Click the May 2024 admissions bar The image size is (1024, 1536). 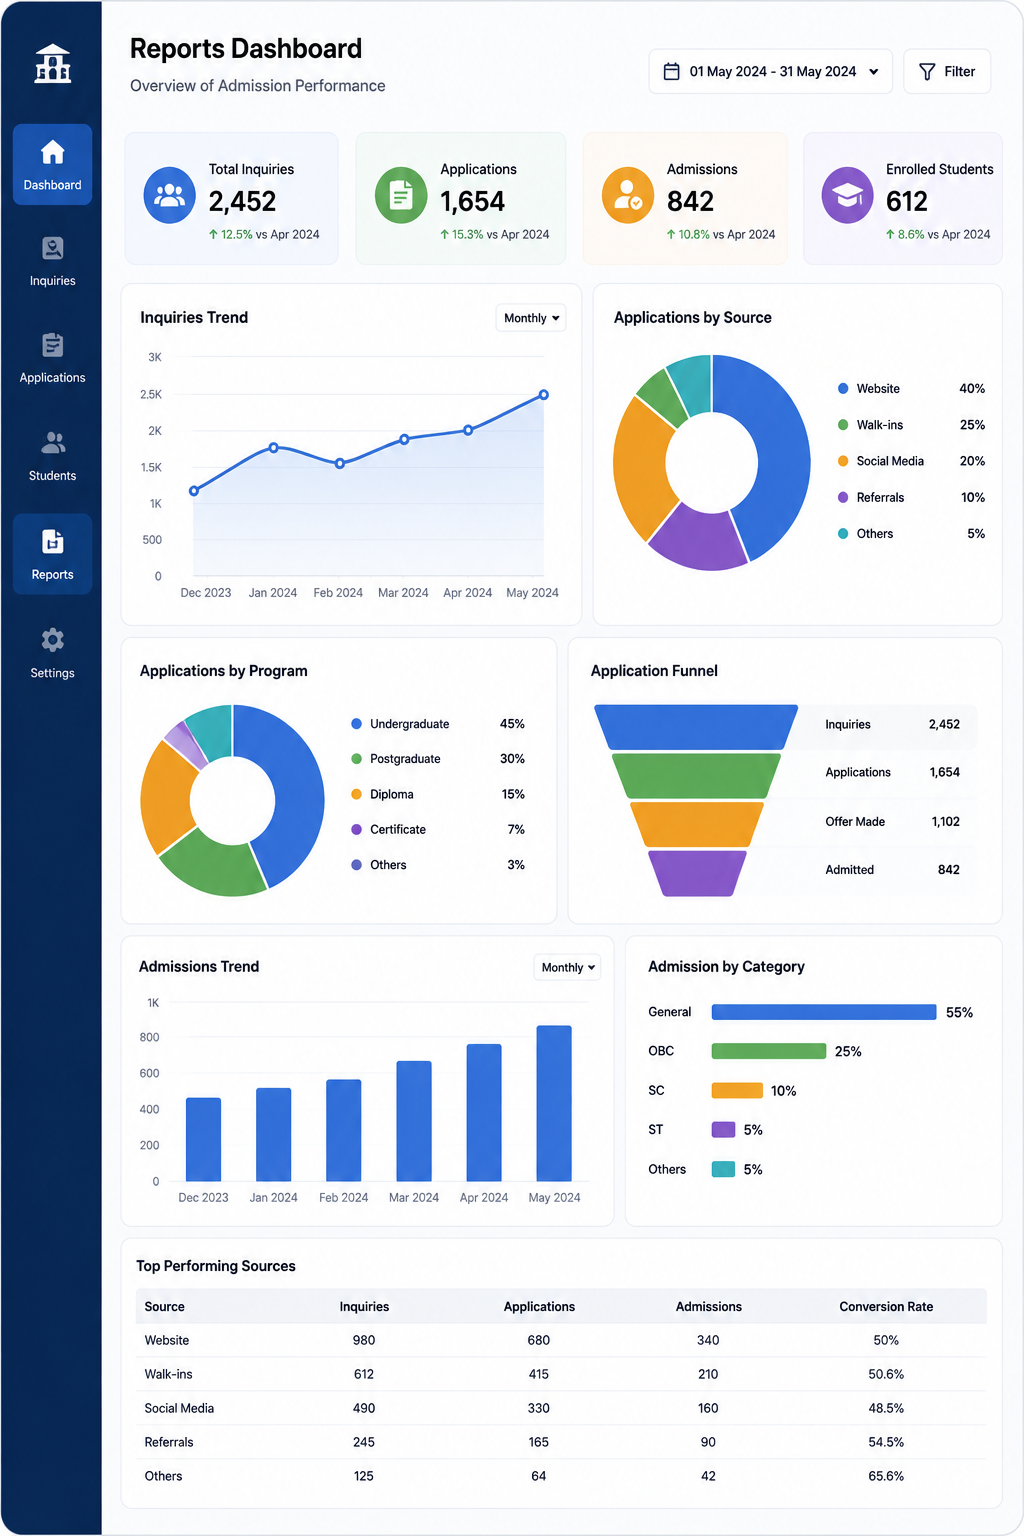pos(554,1103)
